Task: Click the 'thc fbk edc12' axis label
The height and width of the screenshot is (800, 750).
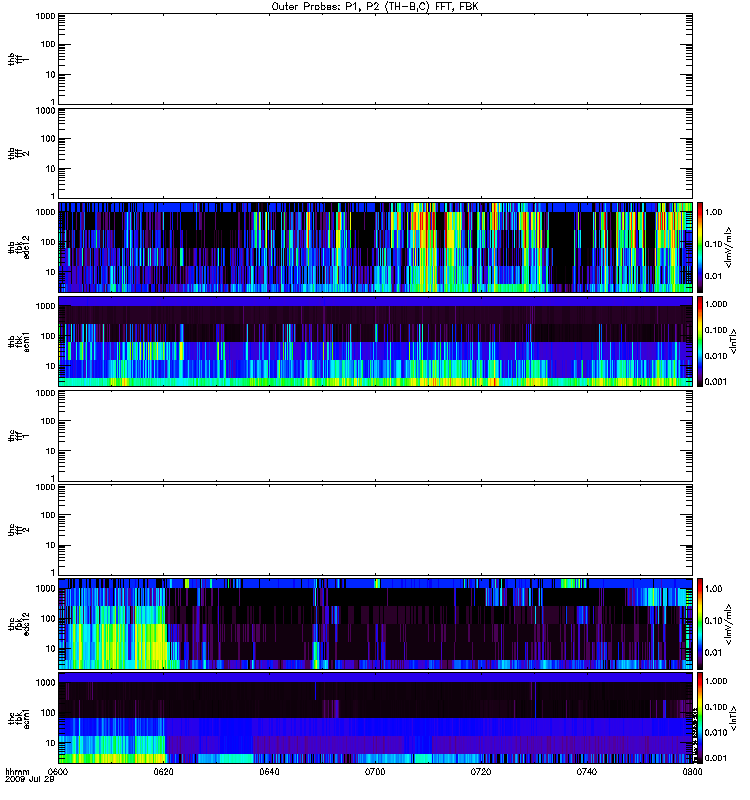Action: pos(18,623)
